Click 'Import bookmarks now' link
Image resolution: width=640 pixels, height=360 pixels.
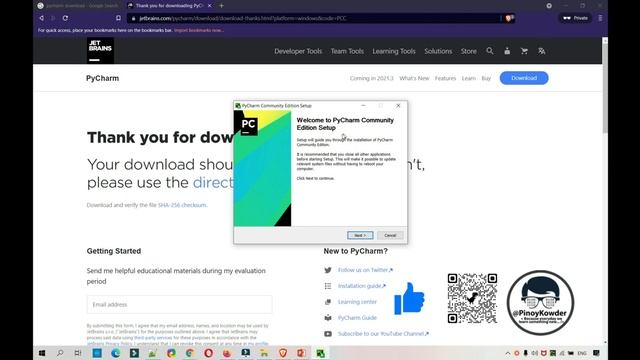(x=199, y=30)
